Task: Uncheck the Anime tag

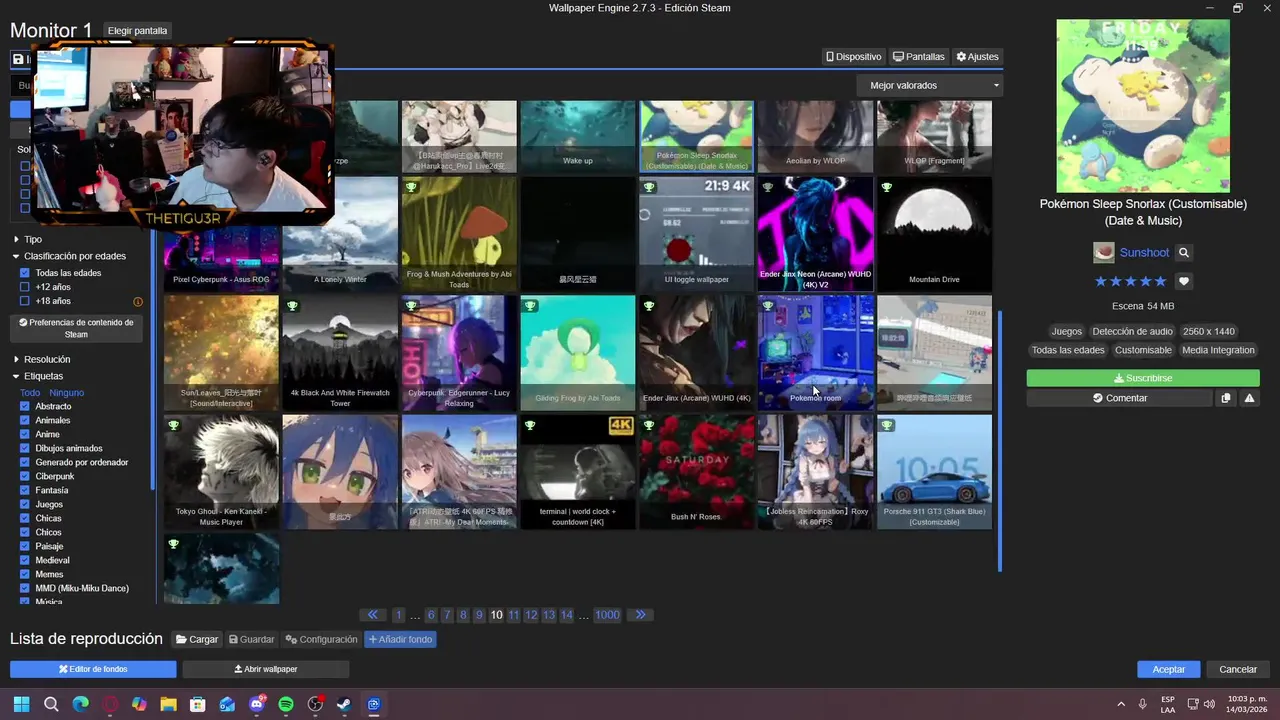Action: (x=25, y=434)
